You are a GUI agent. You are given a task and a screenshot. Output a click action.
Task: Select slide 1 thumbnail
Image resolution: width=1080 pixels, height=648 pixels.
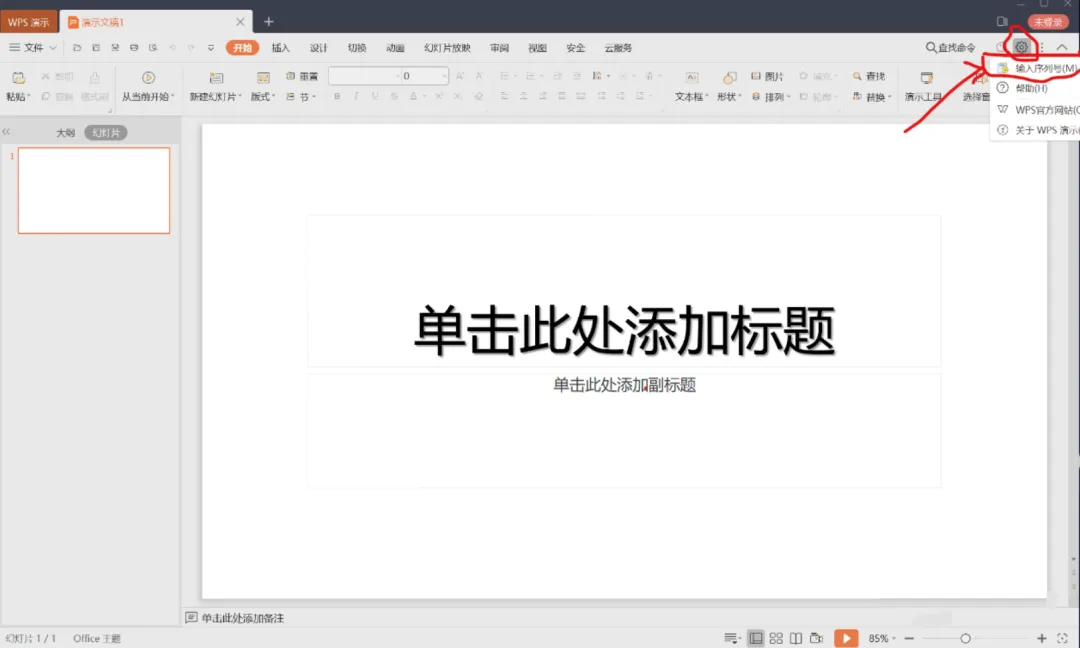tap(94, 190)
